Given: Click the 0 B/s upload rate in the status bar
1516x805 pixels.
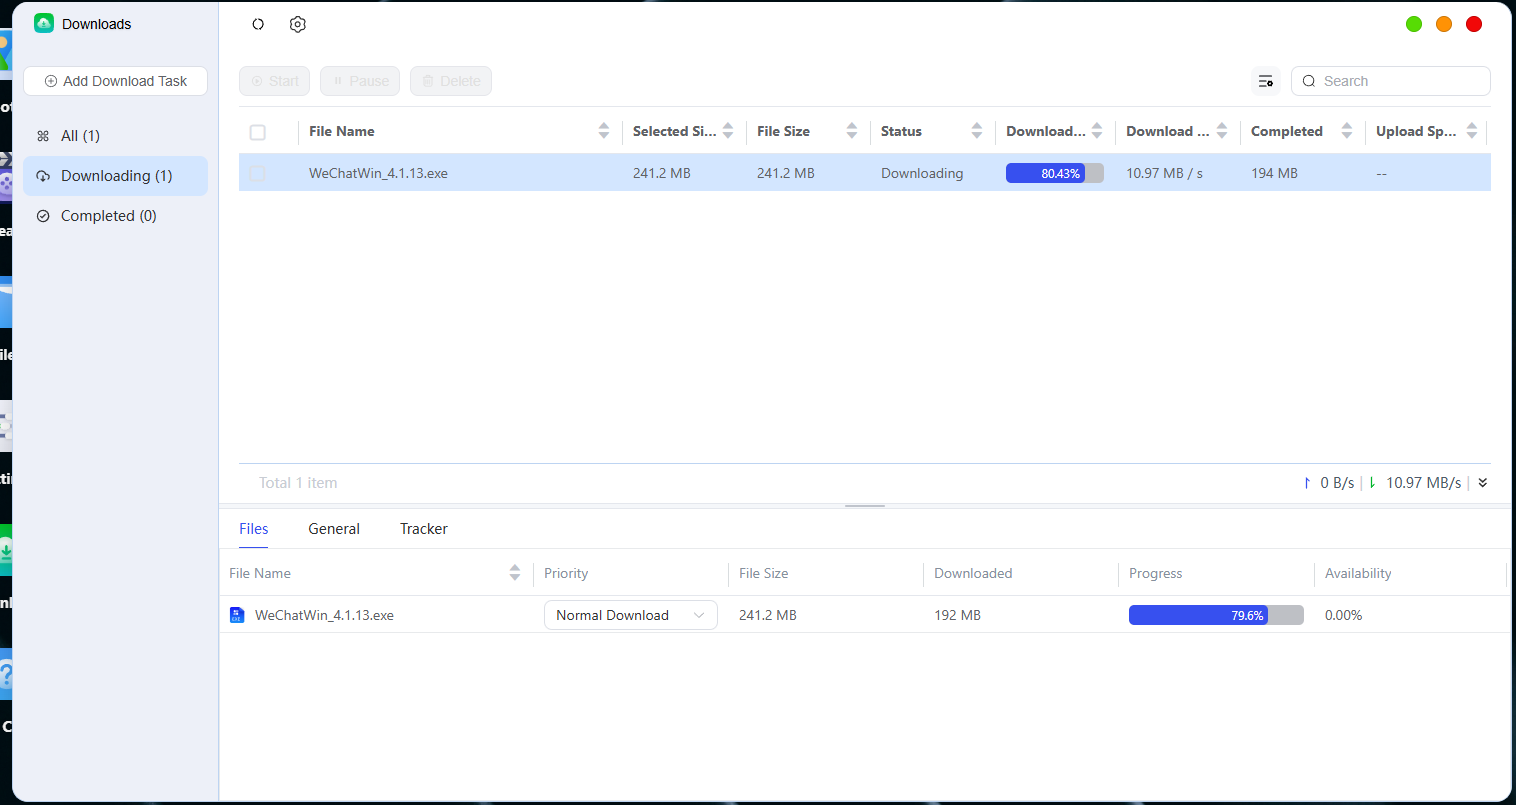Looking at the screenshot, I should [x=1337, y=483].
